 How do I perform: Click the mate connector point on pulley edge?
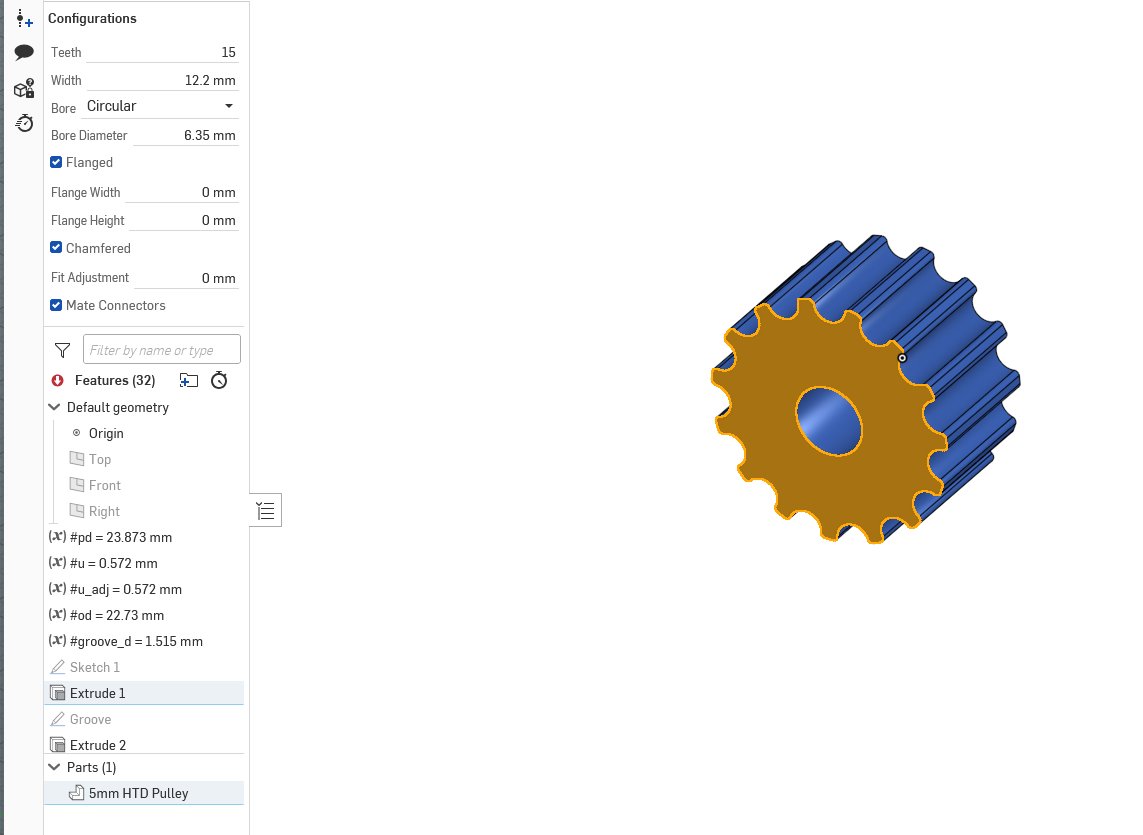(x=902, y=358)
